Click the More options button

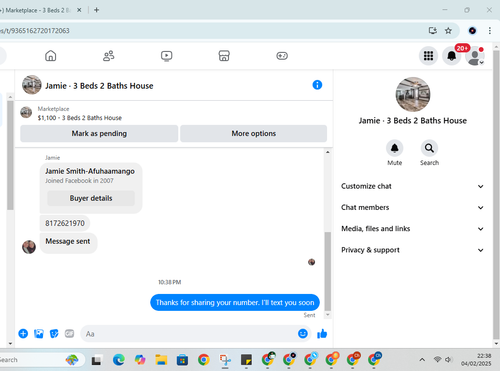(254, 134)
